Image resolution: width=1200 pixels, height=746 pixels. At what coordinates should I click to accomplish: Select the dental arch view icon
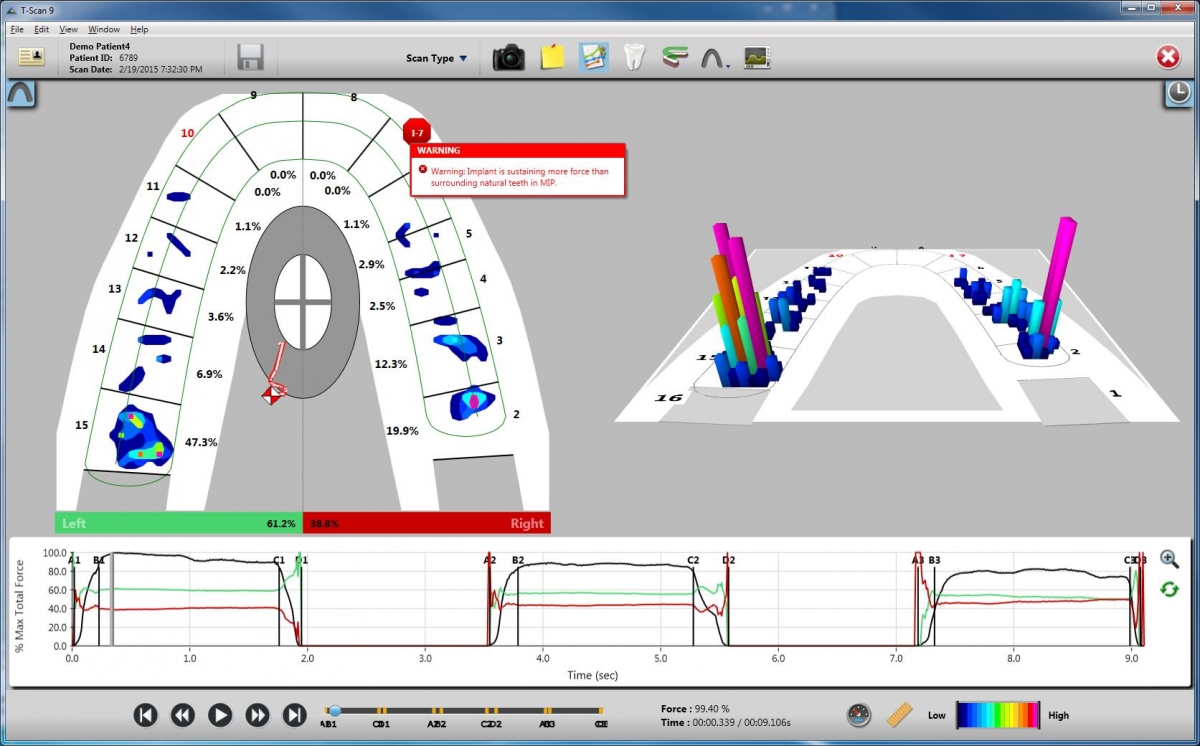click(x=712, y=57)
